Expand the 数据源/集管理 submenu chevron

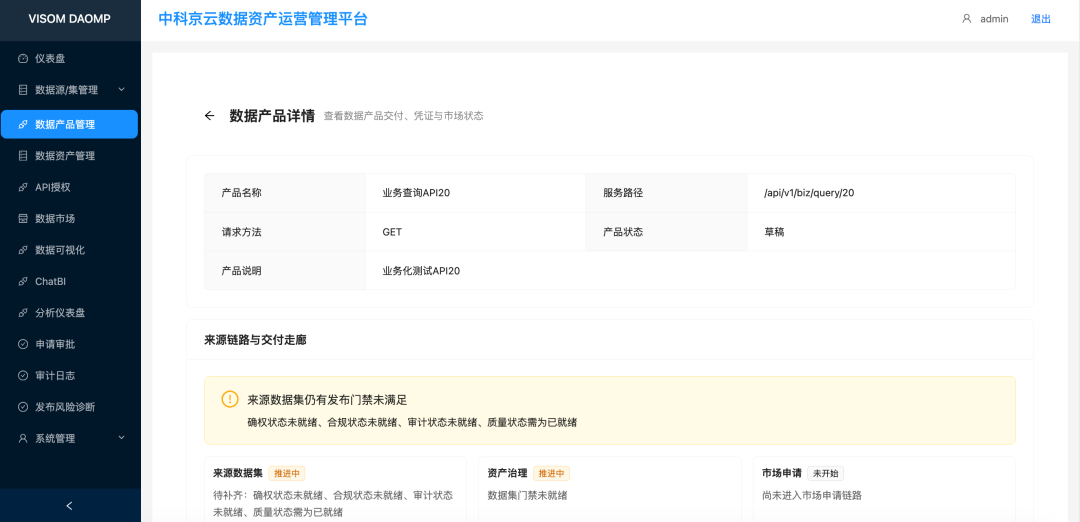pos(121,90)
